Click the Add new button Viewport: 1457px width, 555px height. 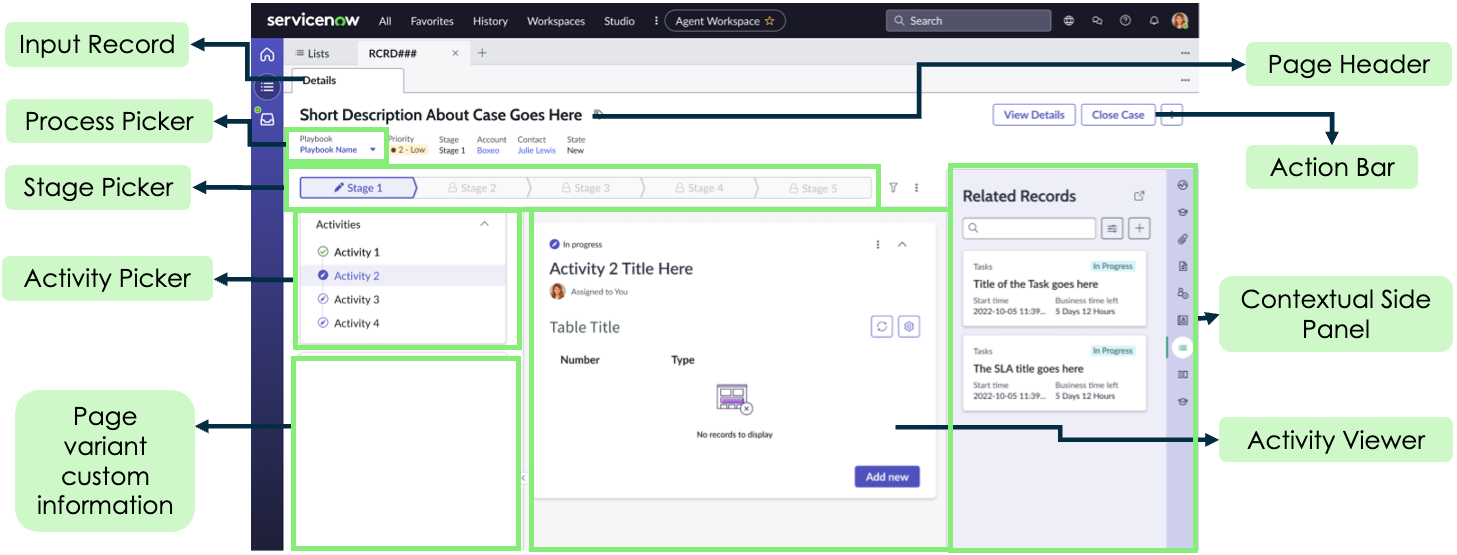coord(887,477)
